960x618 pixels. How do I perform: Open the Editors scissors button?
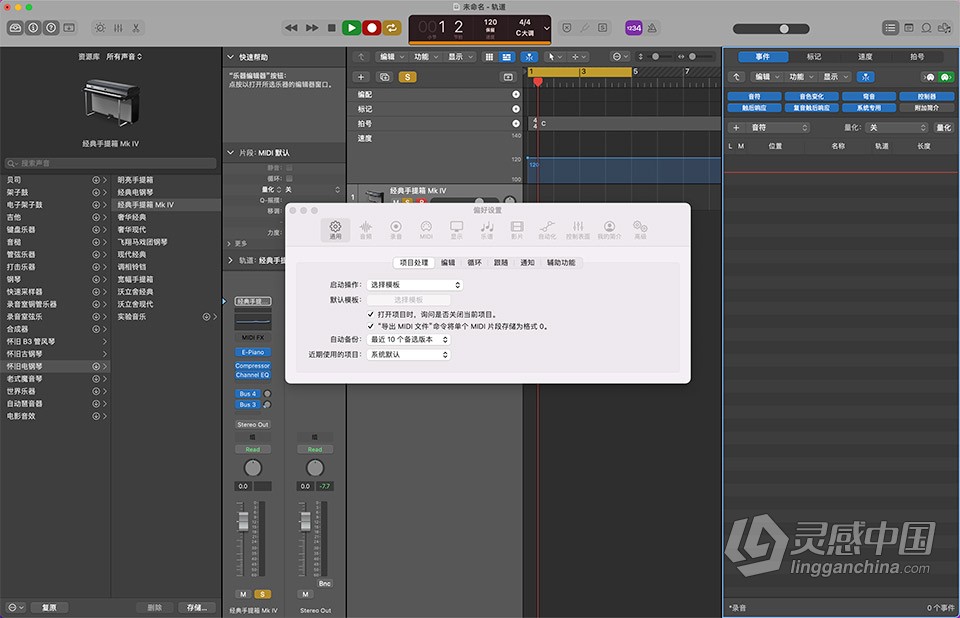[x=136, y=28]
